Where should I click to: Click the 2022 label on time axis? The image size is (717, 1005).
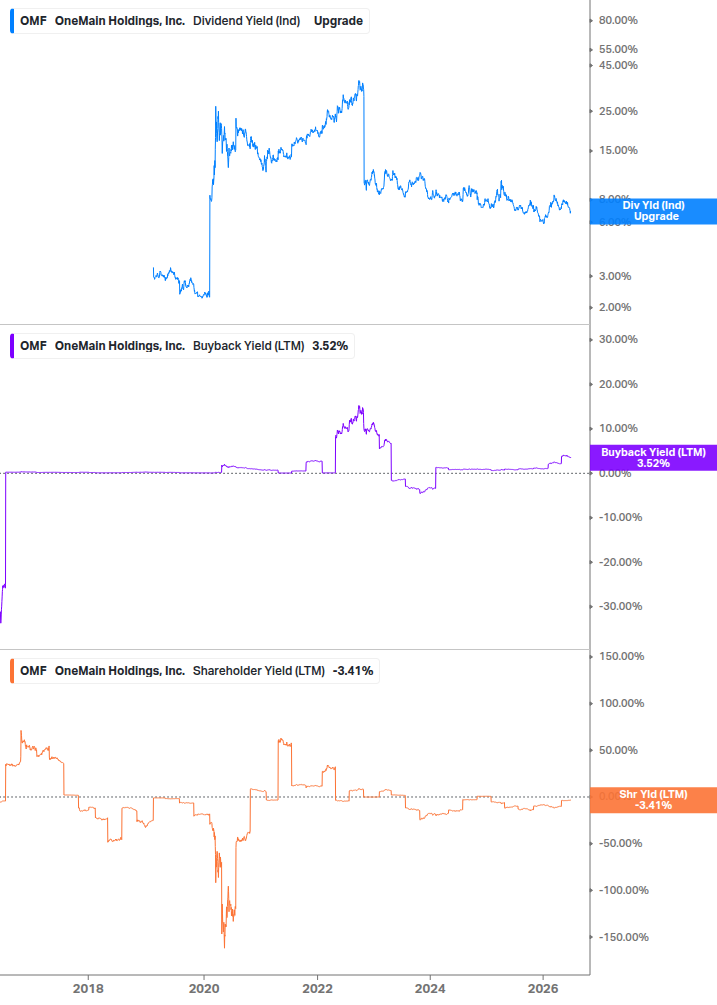point(317,988)
